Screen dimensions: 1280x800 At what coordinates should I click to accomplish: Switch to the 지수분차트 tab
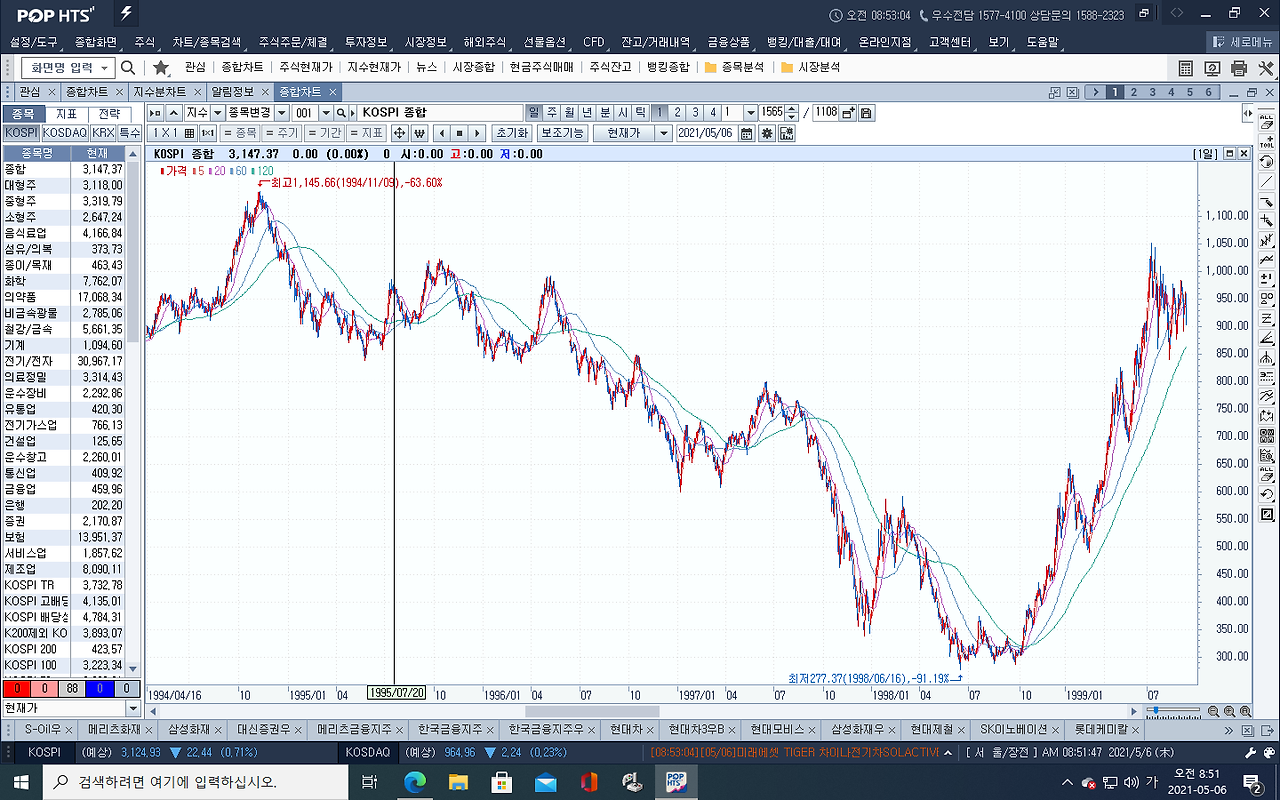[x=160, y=91]
